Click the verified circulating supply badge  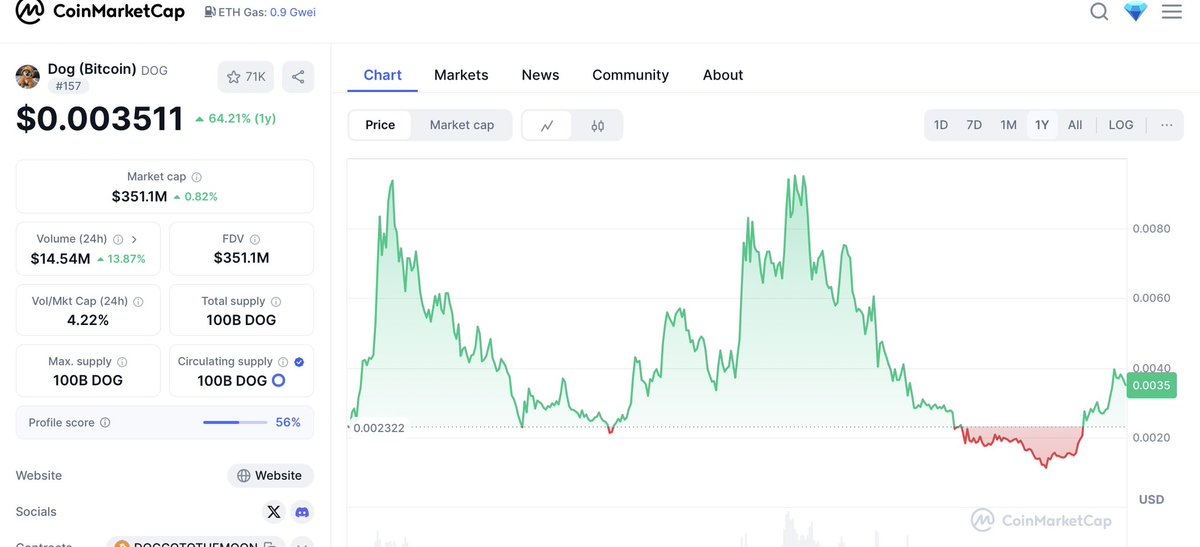pos(300,362)
